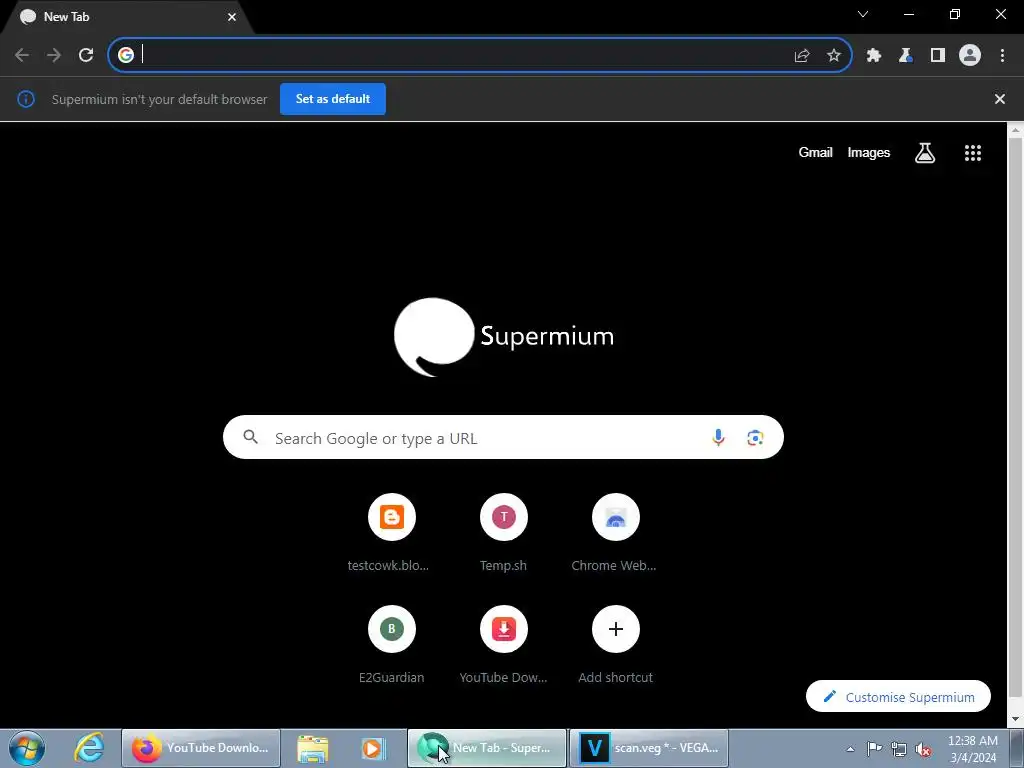Screen dimensions: 1024x768
Task: Open the testcowk.blo... shortcut
Action: 391,533
